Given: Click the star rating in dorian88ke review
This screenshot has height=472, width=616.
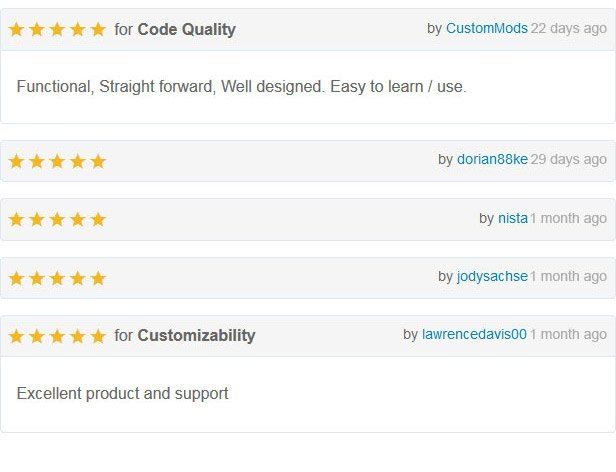Looking at the screenshot, I should 57,161.
